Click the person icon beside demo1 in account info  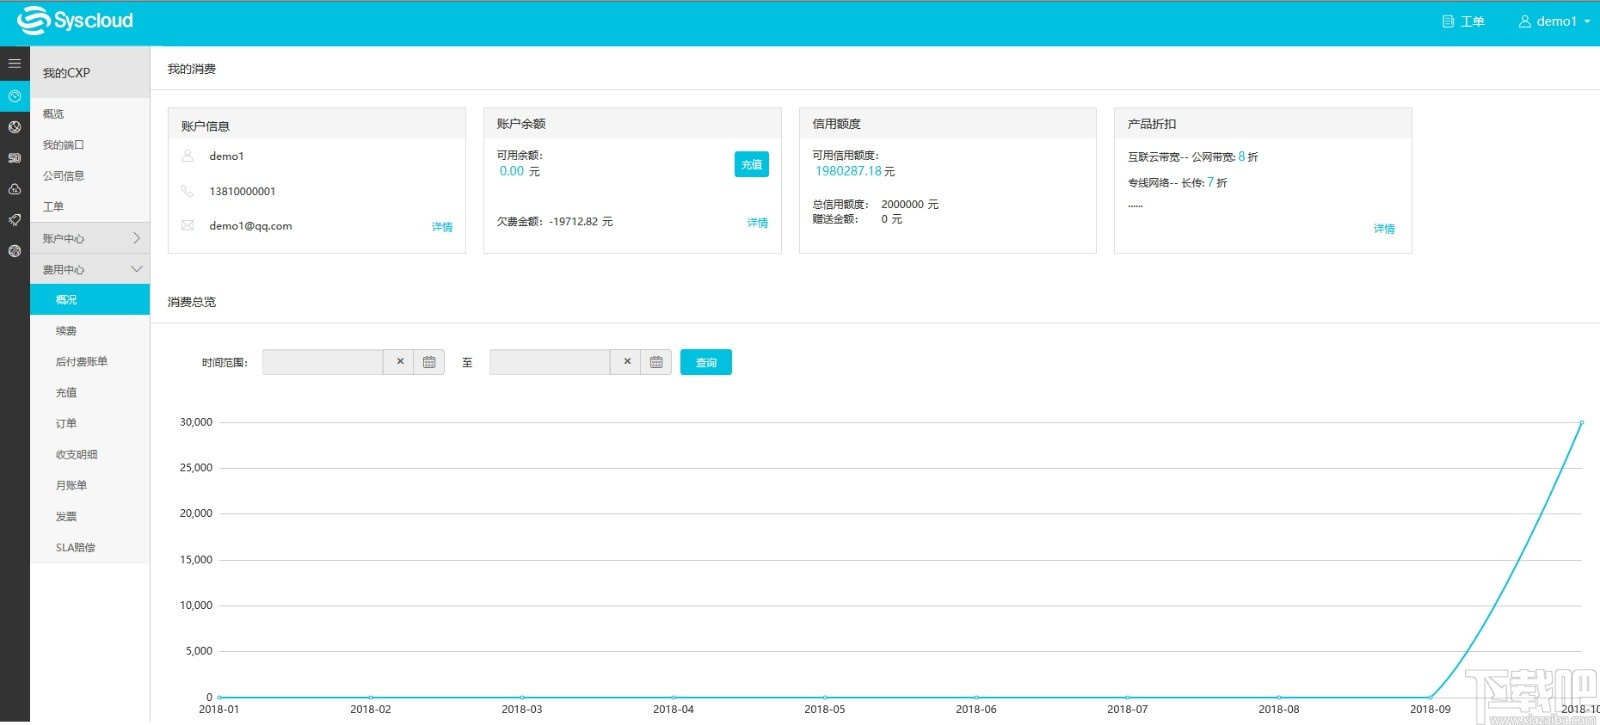(187, 156)
